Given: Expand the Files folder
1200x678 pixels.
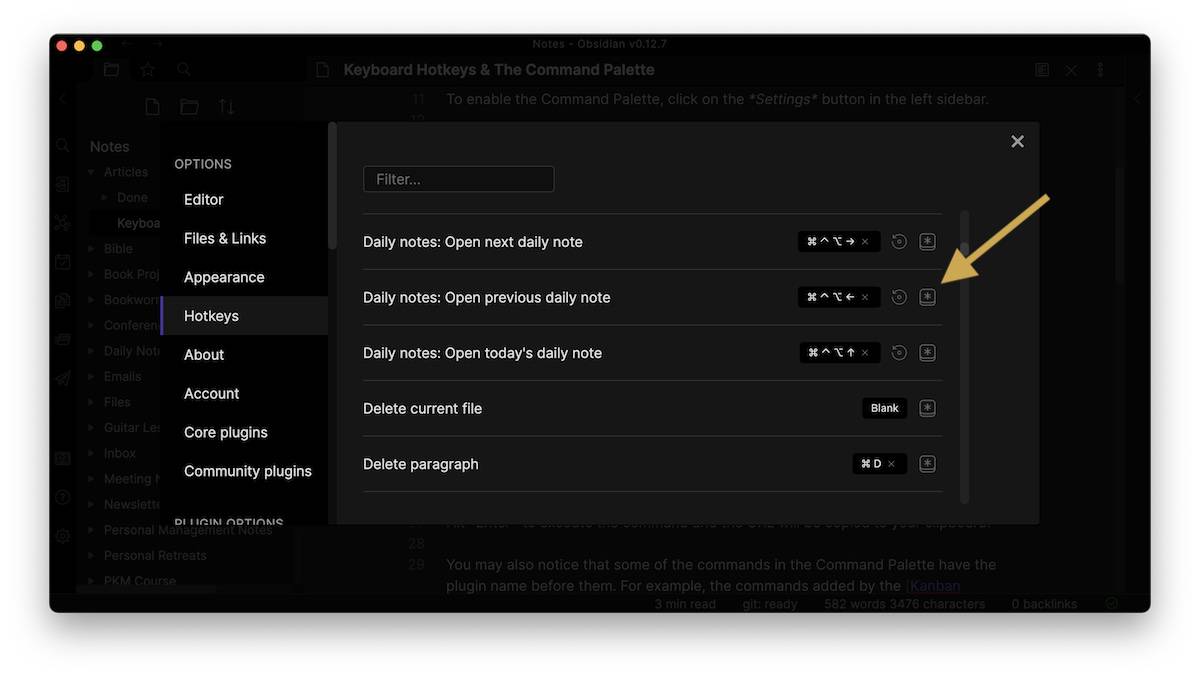Looking at the screenshot, I should [93, 402].
